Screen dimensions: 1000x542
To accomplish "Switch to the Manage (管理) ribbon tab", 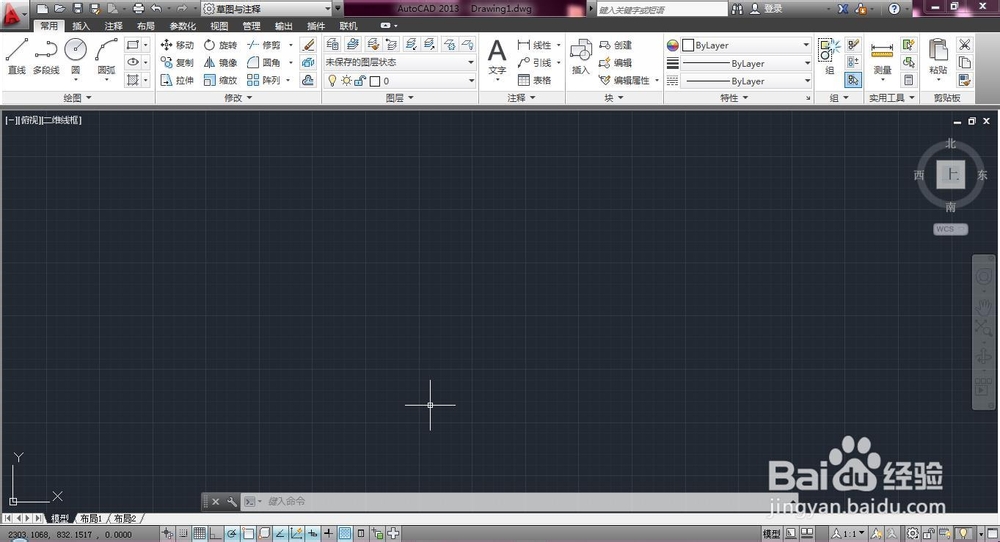I will tap(251, 26).
